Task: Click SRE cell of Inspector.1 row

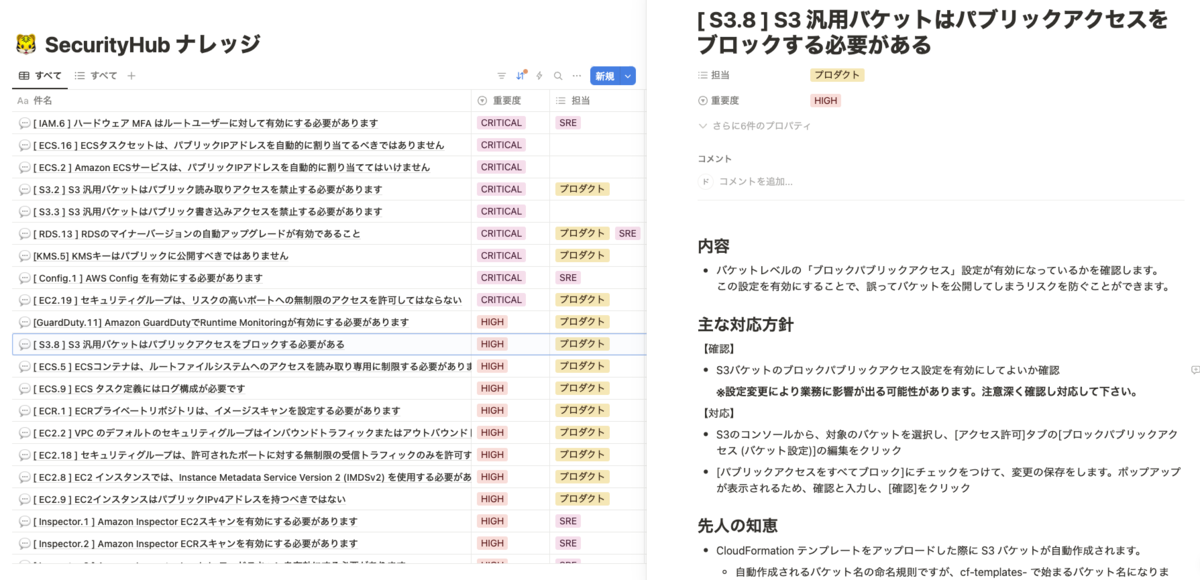Action: tap(568, 521)
